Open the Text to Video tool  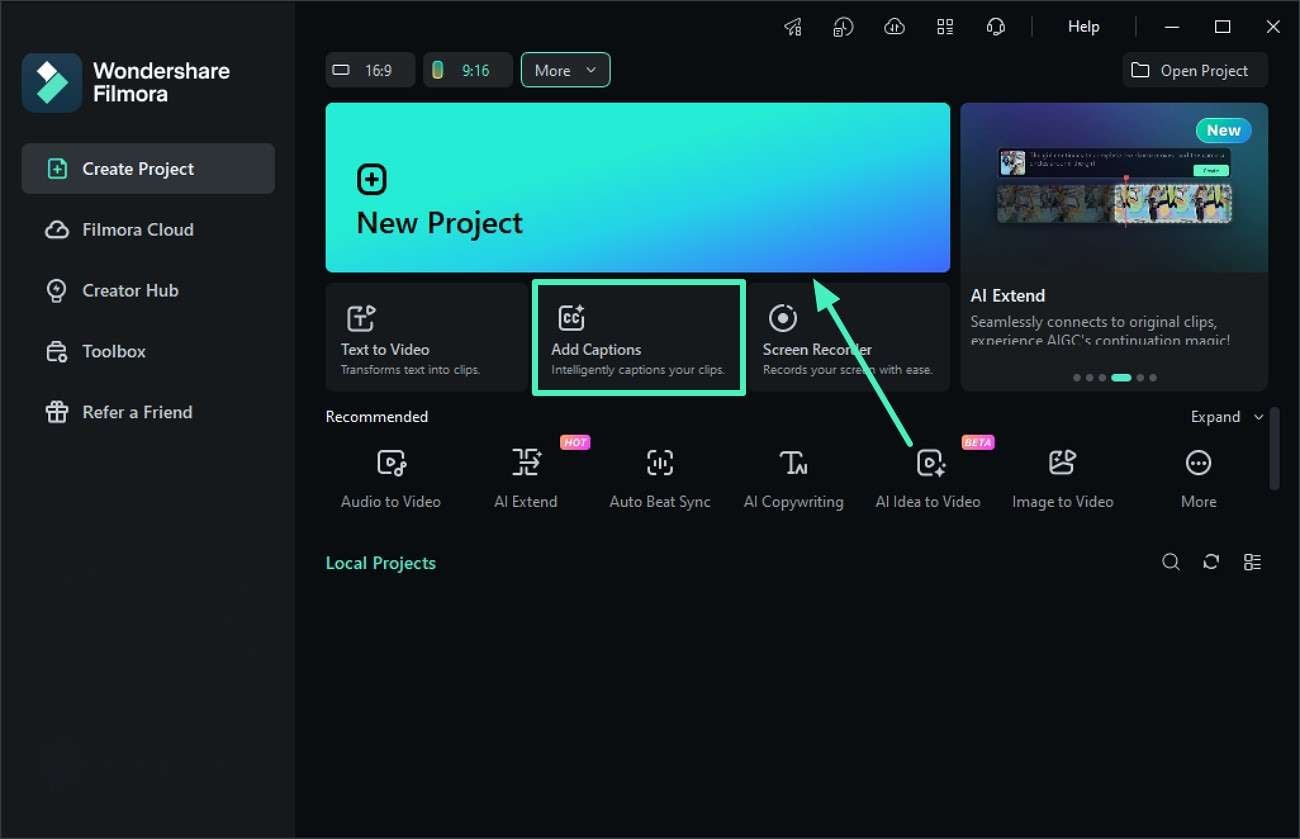(x=426, y=337)
